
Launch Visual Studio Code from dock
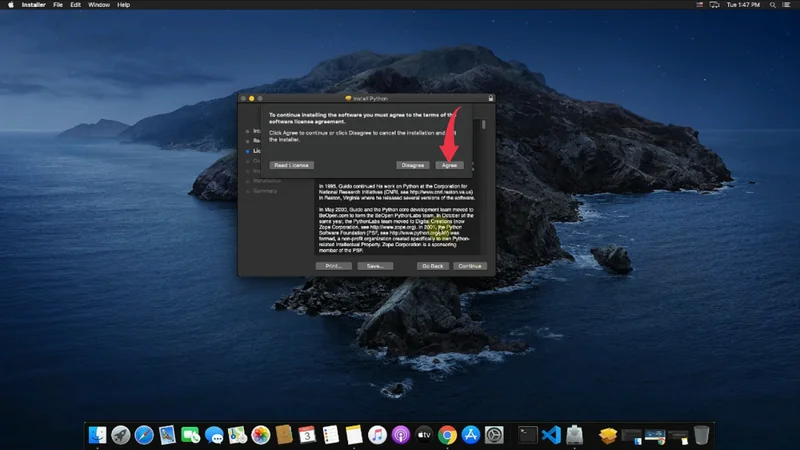click(551, 435)
